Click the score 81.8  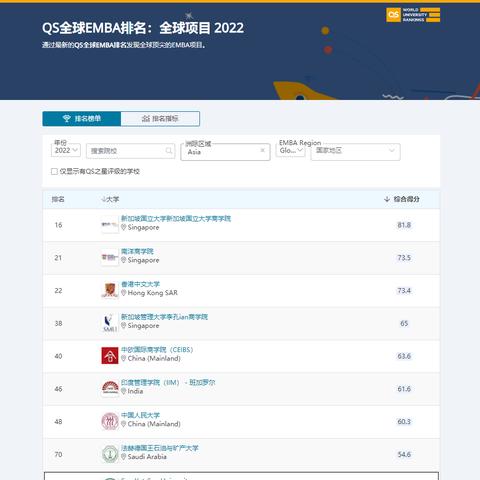(404, 225)
